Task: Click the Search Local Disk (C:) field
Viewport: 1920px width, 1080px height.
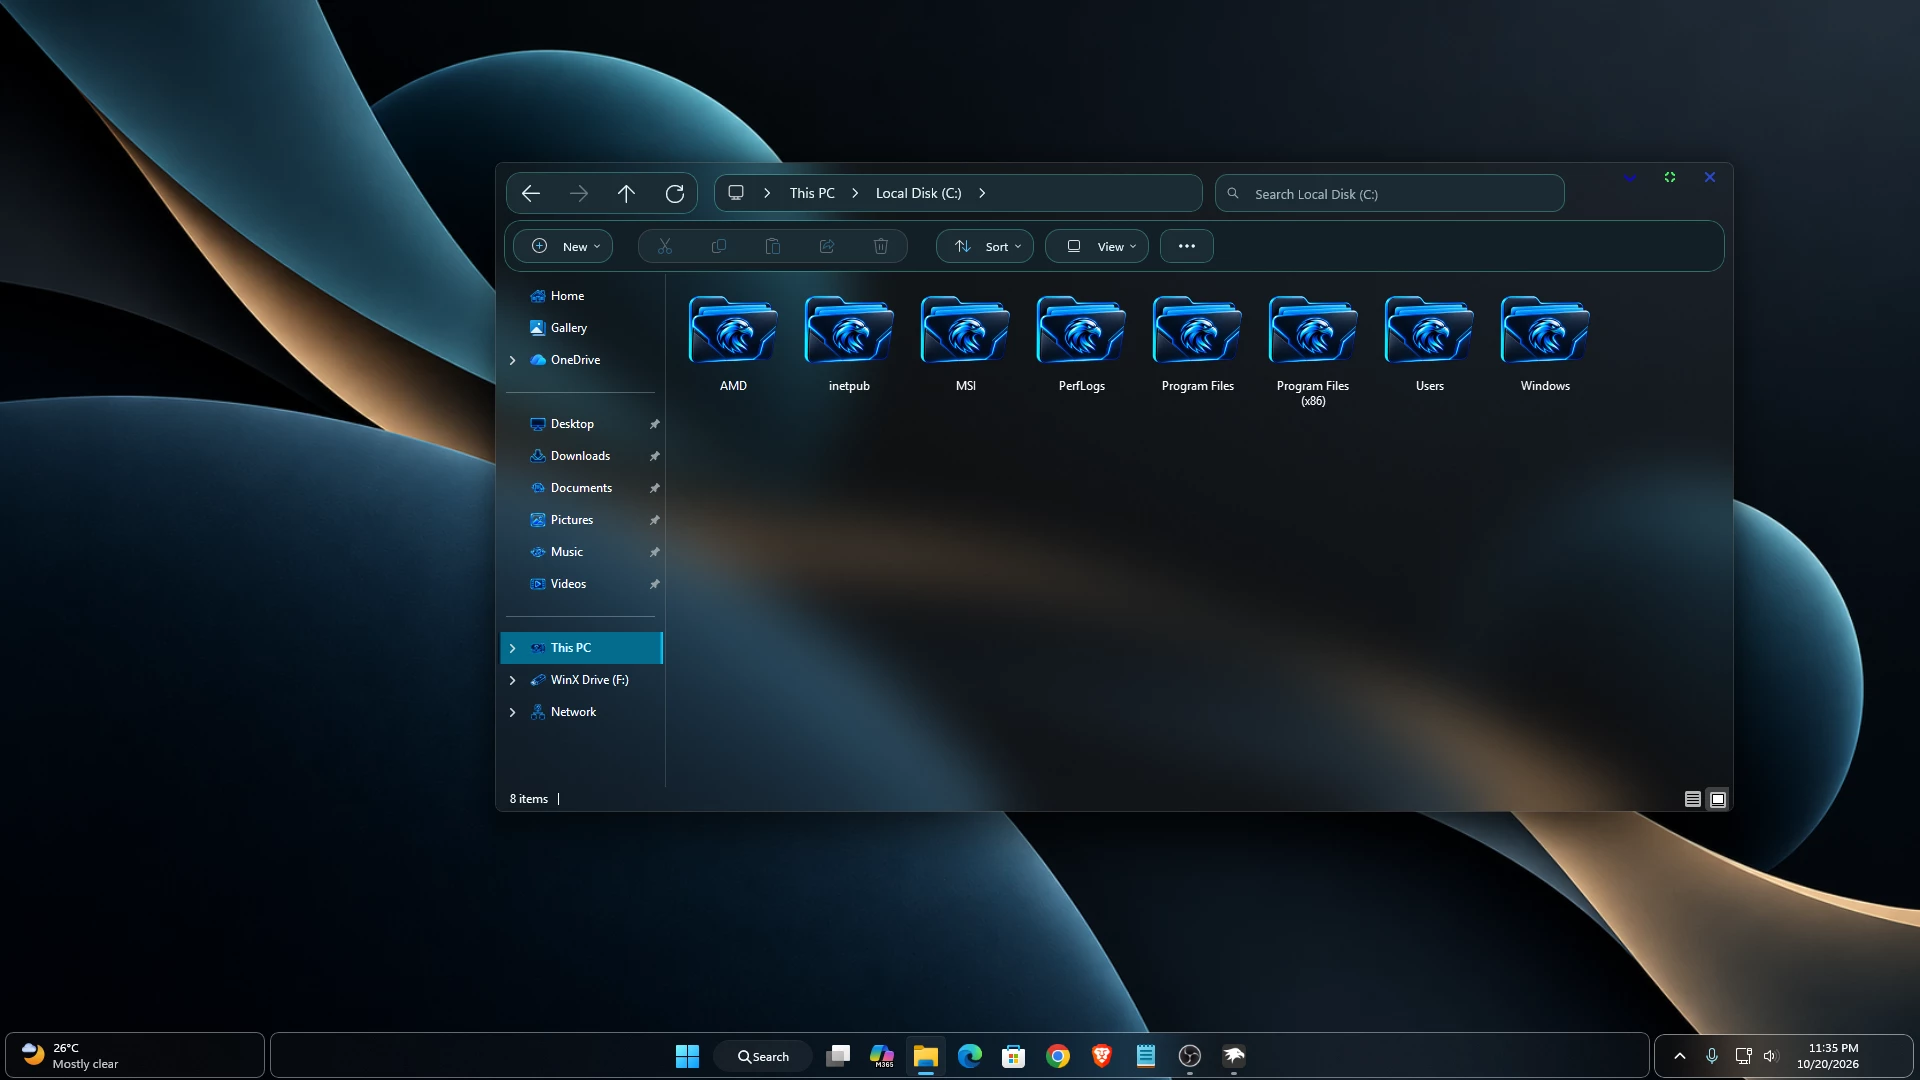Action: click(1389, 194)
